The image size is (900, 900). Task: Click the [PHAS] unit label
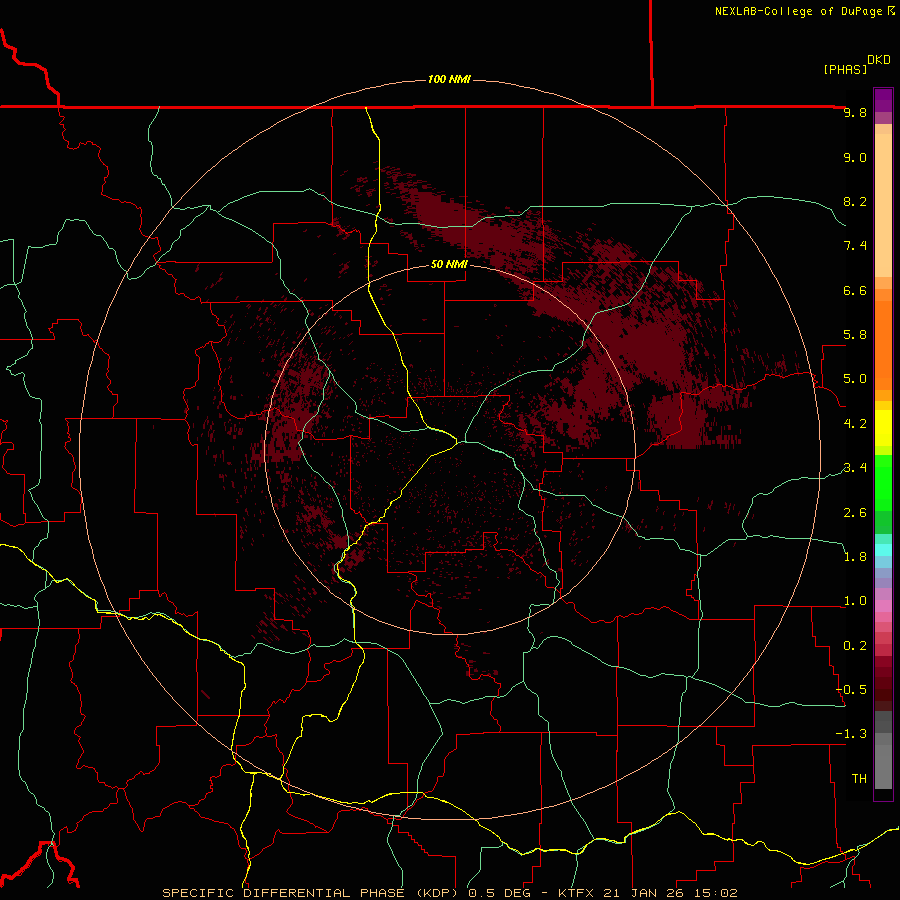click(845, 70)
